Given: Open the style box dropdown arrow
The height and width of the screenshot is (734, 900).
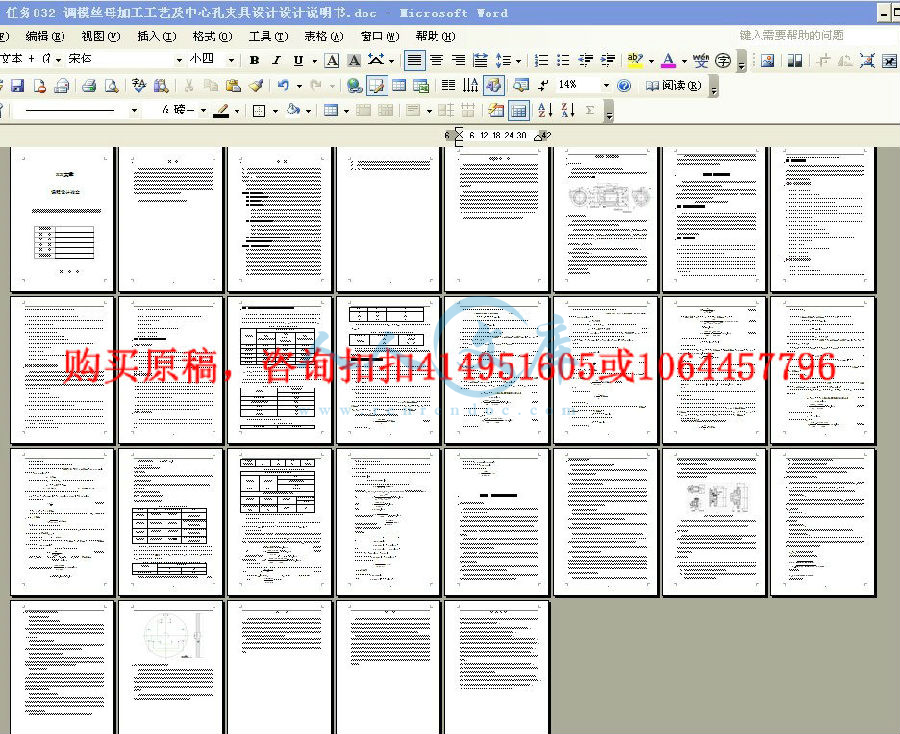Looking at the screenshot, I should tap(59, 60).
